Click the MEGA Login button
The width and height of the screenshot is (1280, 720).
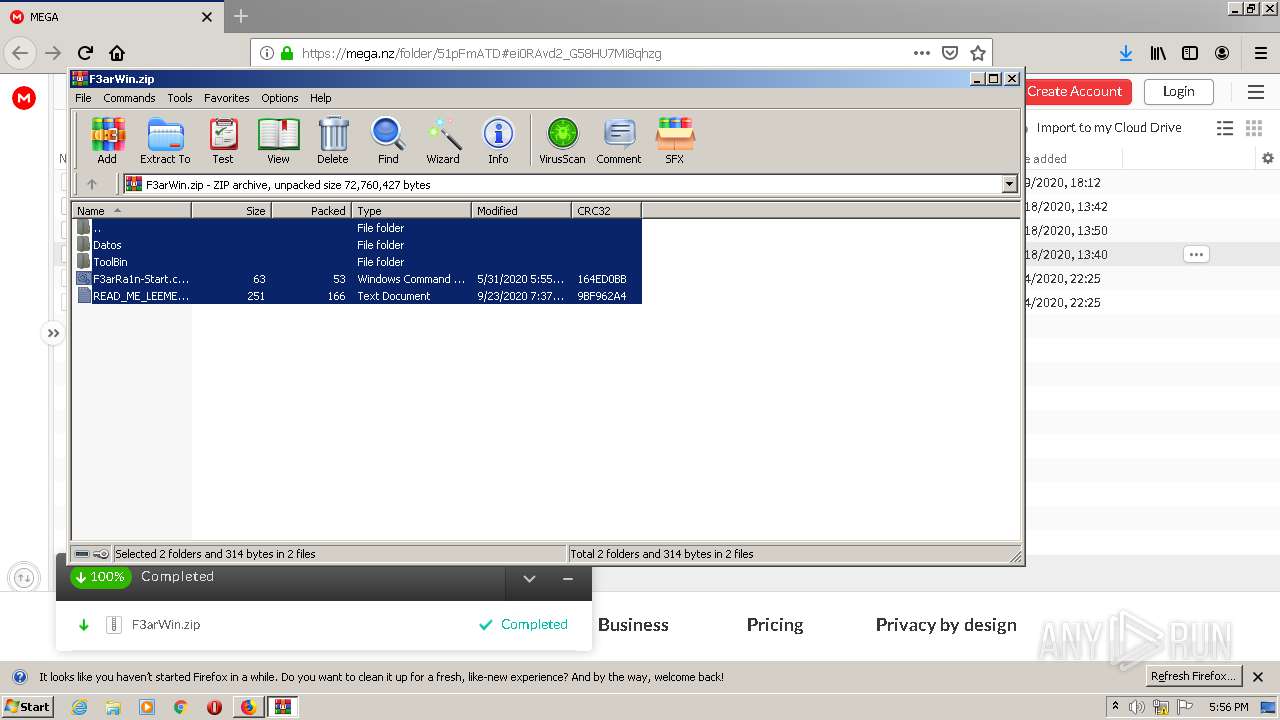(1178, 91)
